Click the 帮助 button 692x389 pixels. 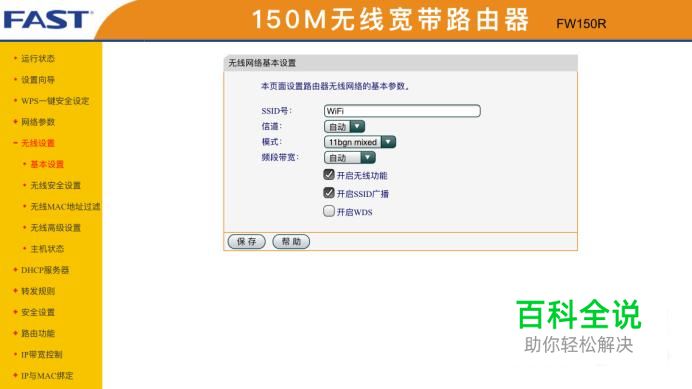(x=291, y=242)
